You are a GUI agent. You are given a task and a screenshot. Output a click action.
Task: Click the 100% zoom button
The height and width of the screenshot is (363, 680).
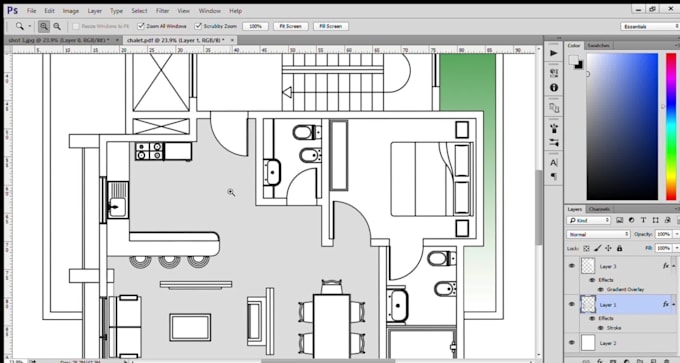[x=255, y=26]
